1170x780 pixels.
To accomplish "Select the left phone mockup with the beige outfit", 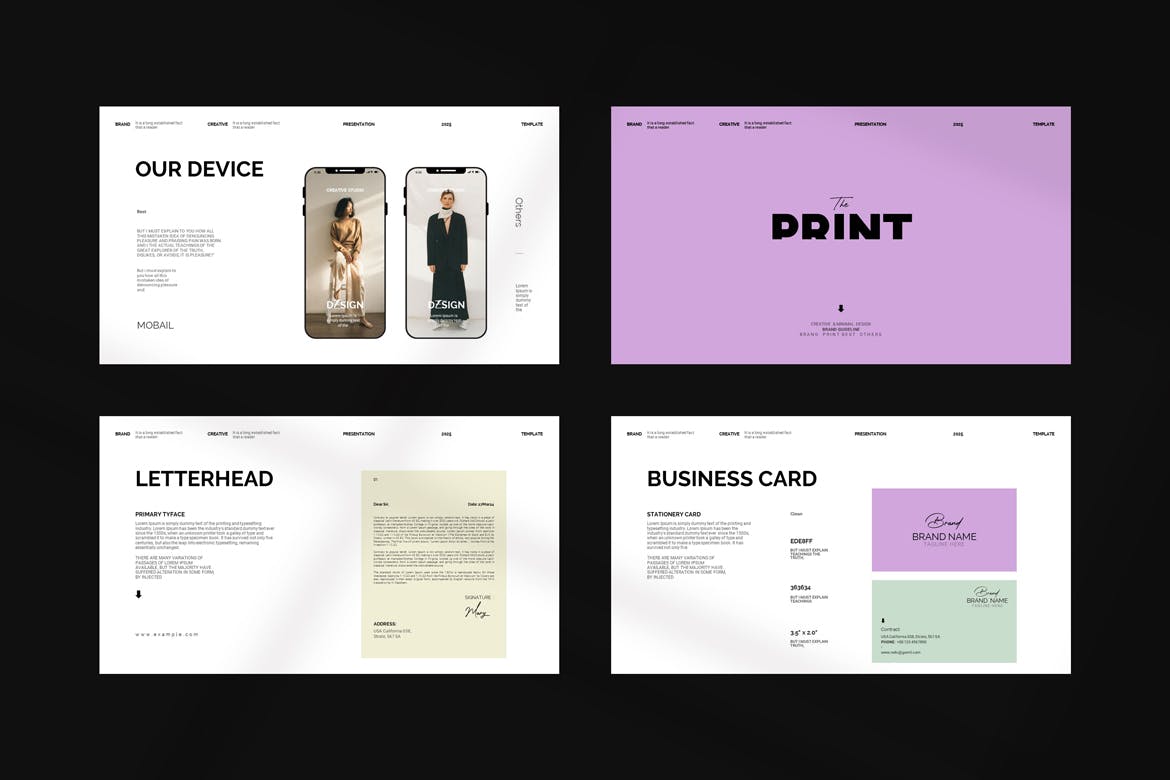I will pyautogui.click(x=345, y=252).
